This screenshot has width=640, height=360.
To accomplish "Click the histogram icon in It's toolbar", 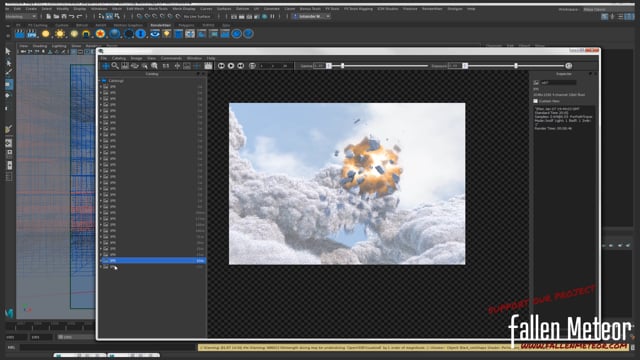I will point(125,66).
